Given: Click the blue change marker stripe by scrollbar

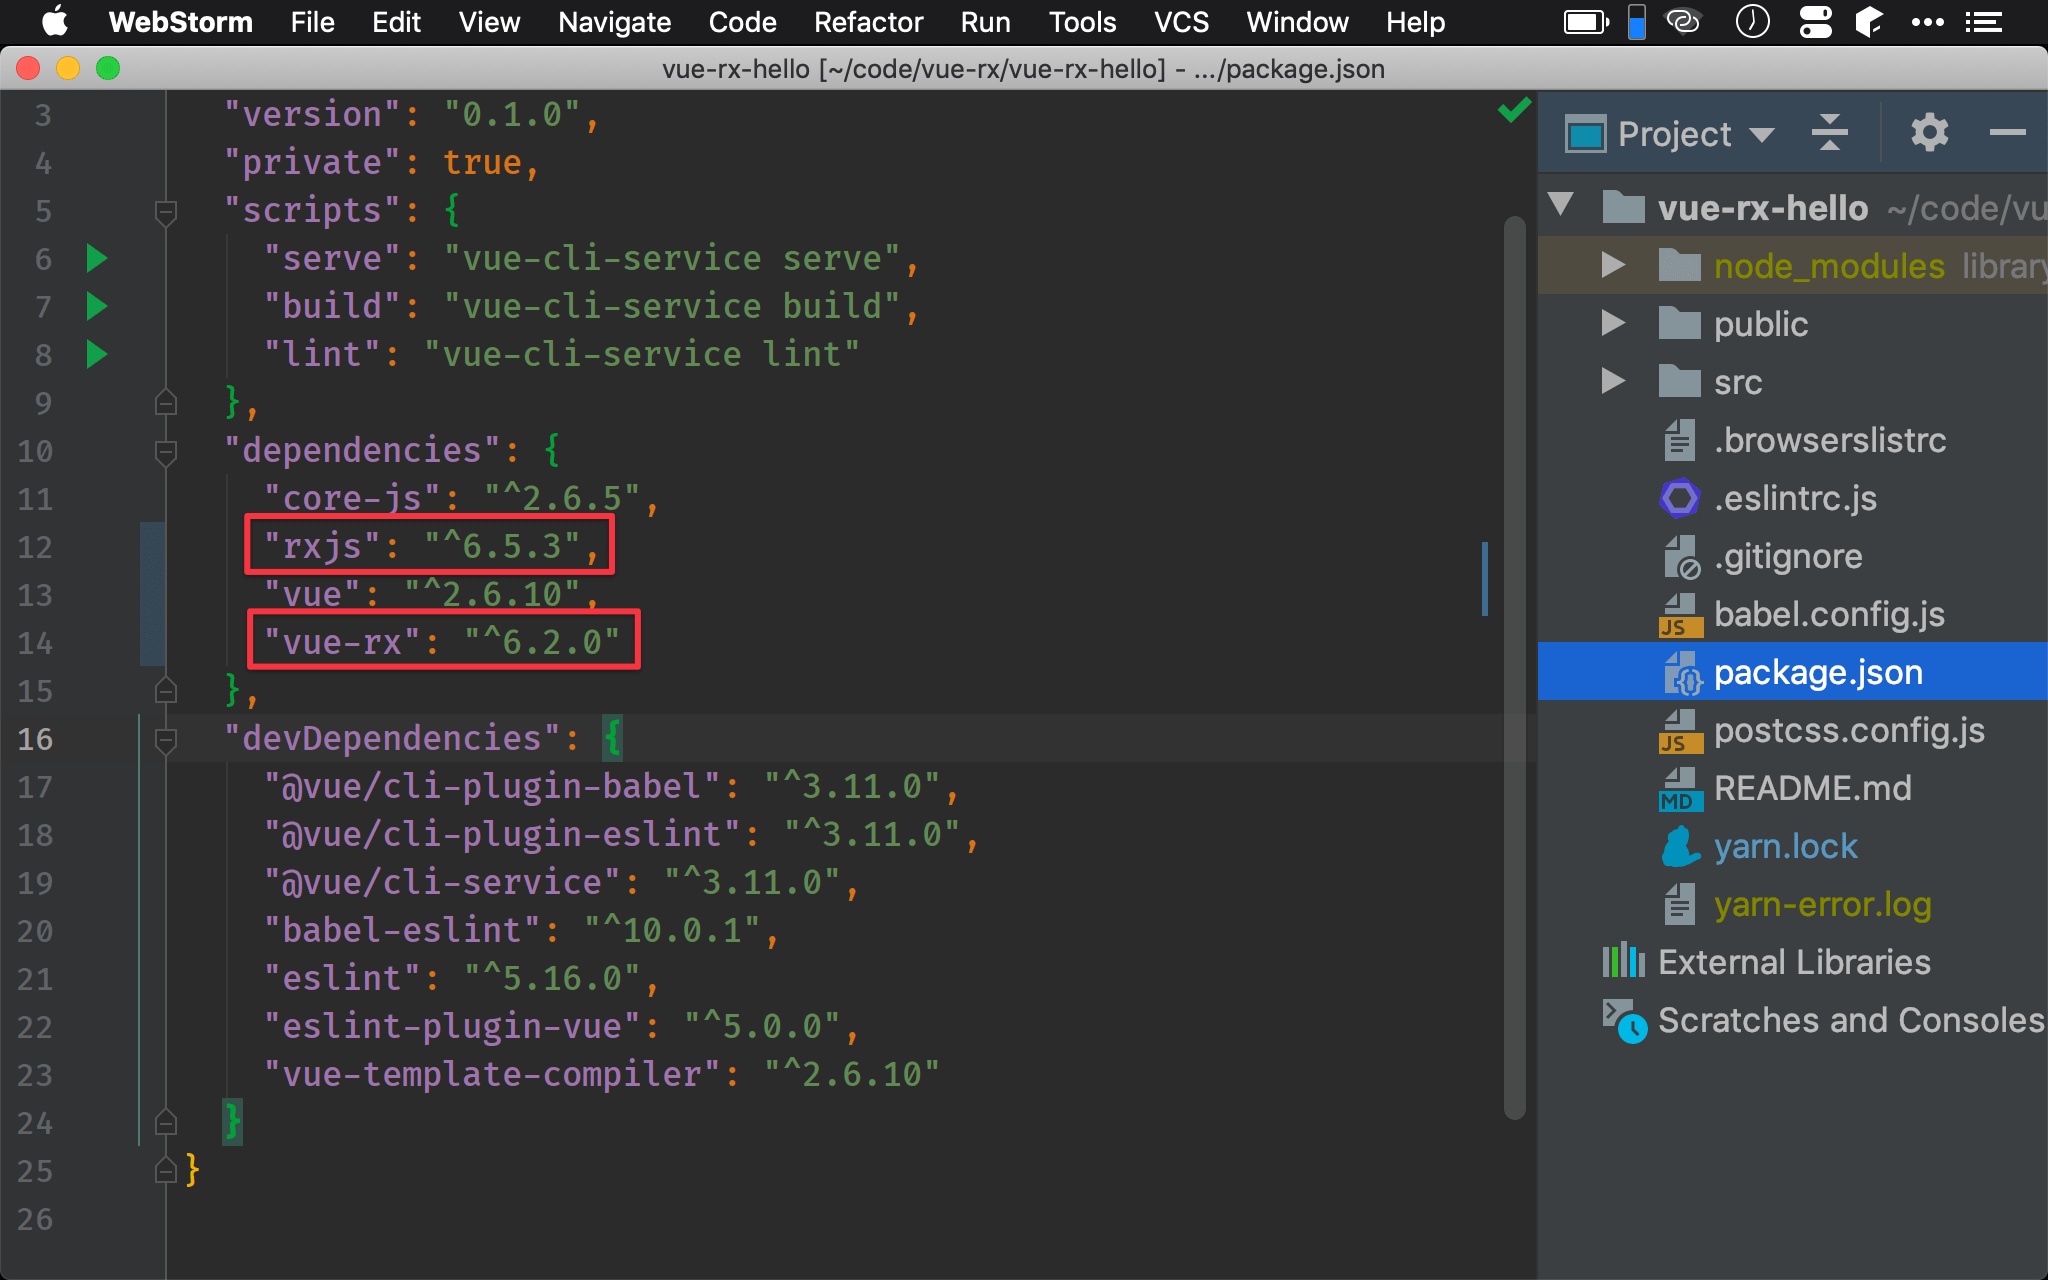Looking at the screenshot, I should (1485, 579).
